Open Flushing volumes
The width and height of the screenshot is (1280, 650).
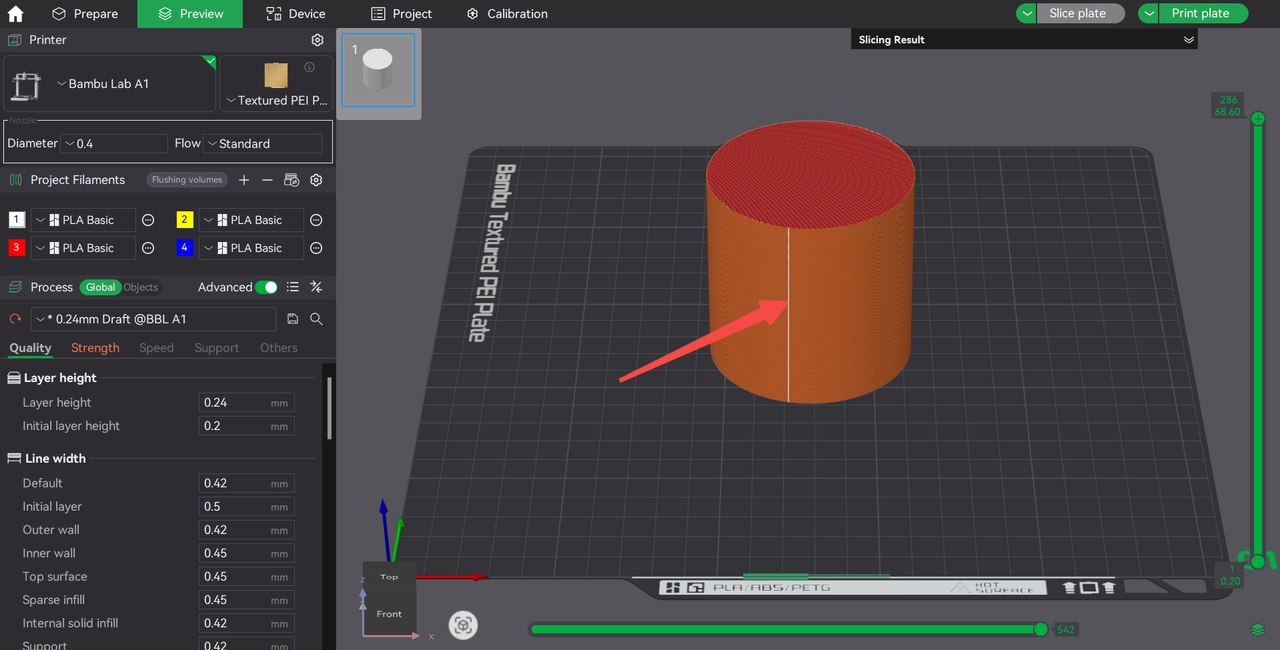point(187,180)
